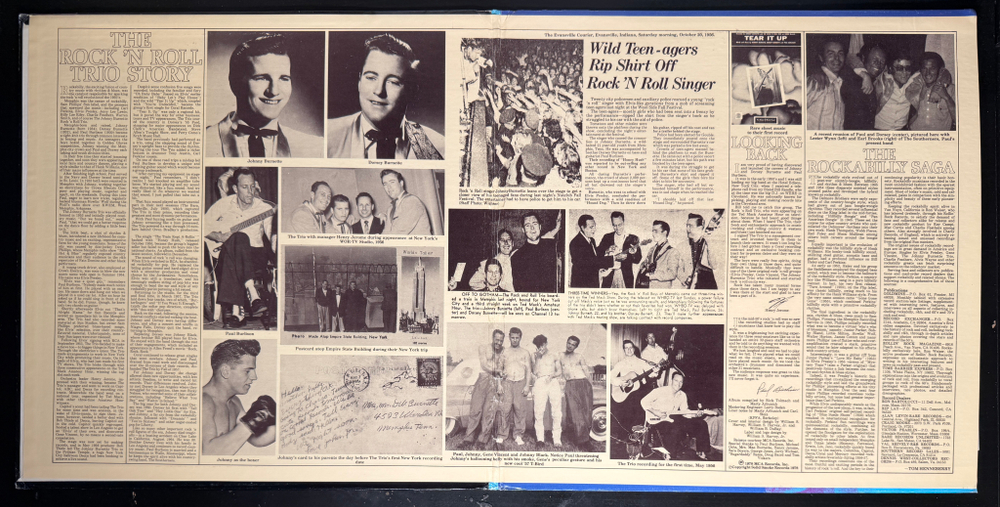Click the Tear It Up record ad
The image size is (1000, 507).
[x=766, y=77]
